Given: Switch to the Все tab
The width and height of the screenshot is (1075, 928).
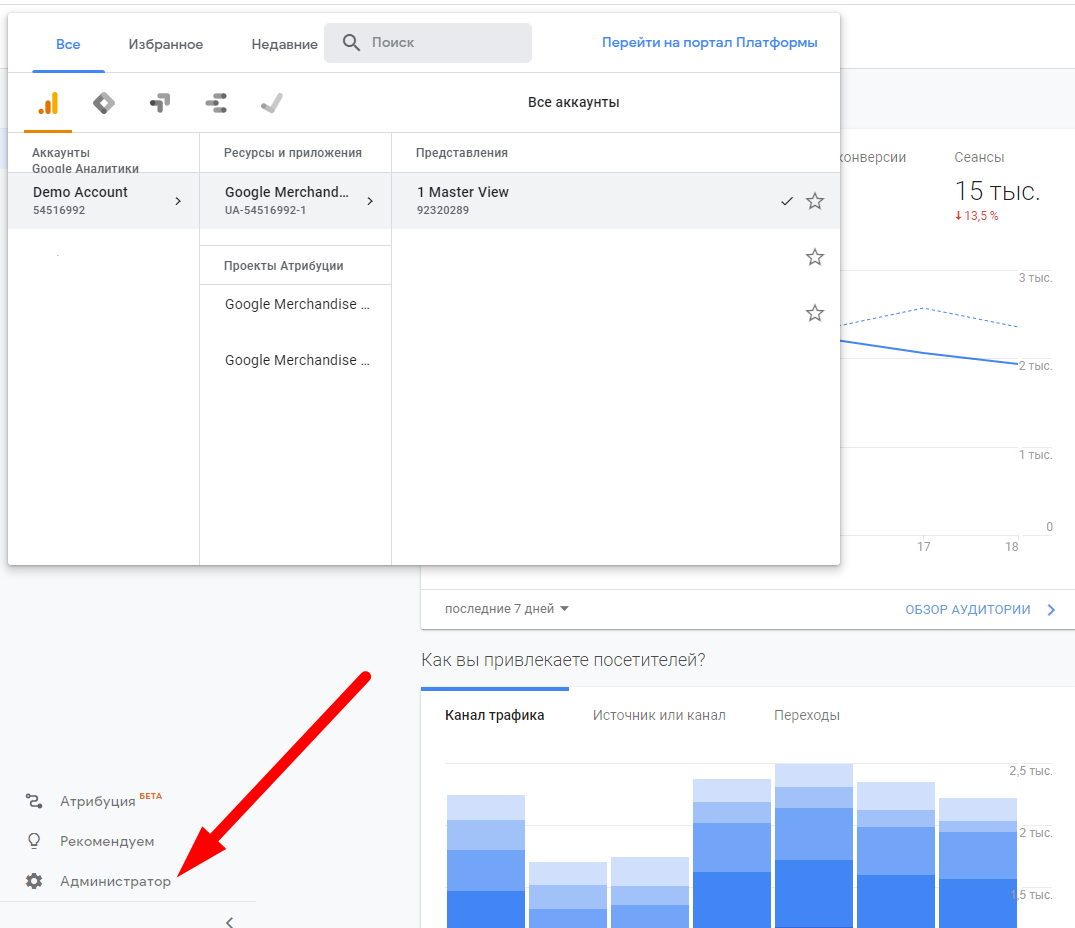Looking at the screenshot, I should (x=68, y=45).
